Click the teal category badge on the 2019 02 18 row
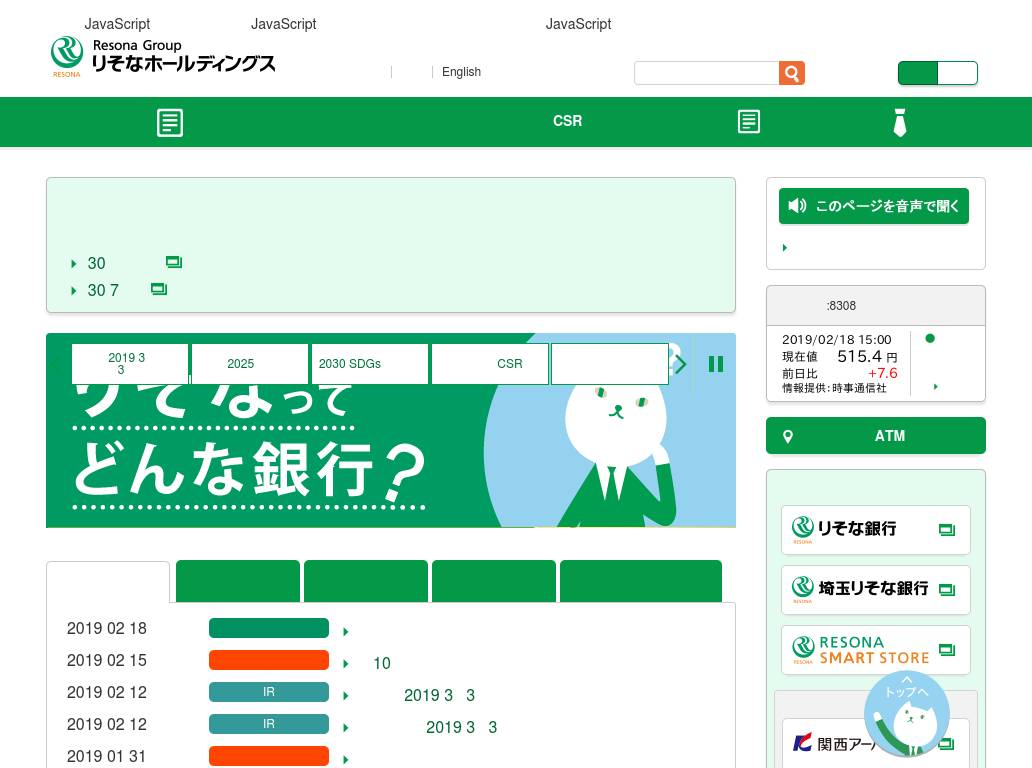Image resolution: width=1032 pixels, height=768 pixels. tap(269, 628)
